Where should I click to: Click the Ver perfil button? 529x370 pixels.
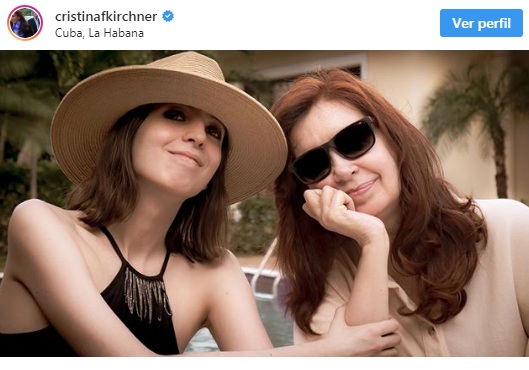coord(481,23)
